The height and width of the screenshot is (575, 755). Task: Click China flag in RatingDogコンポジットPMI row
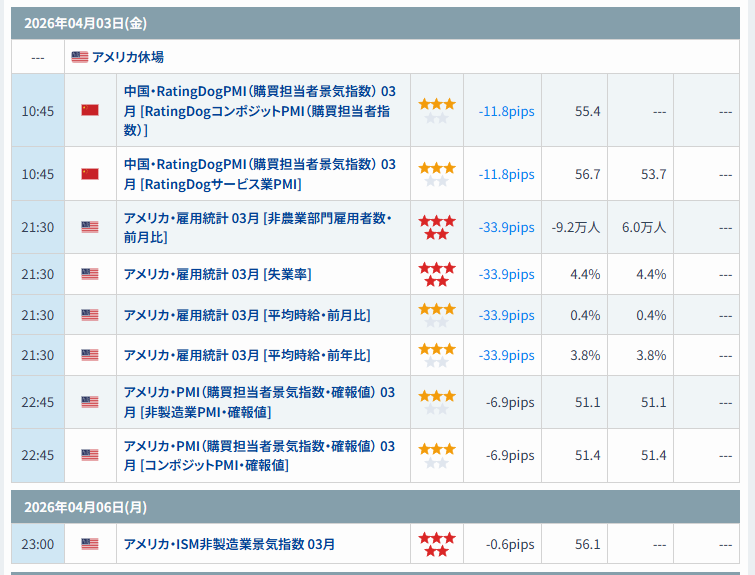[x=90, y=110]
